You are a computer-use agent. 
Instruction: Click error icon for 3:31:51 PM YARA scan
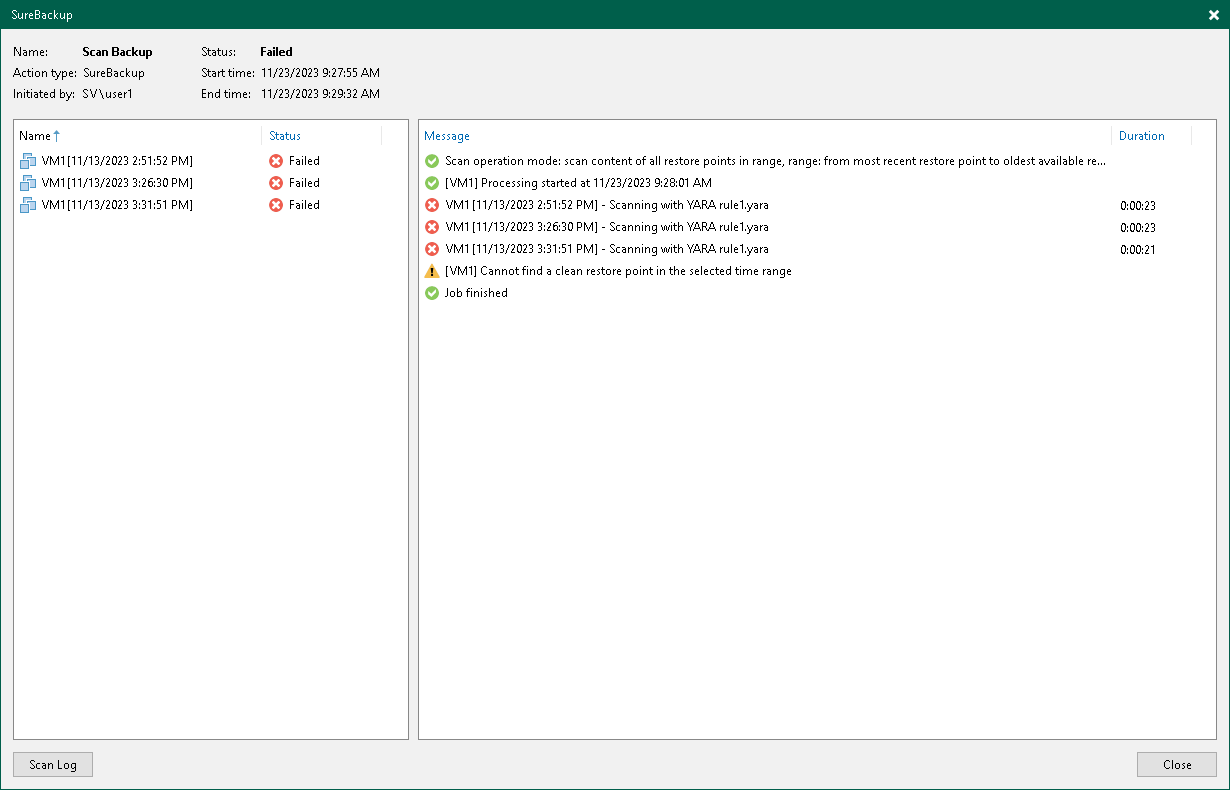tap(432, 249)
